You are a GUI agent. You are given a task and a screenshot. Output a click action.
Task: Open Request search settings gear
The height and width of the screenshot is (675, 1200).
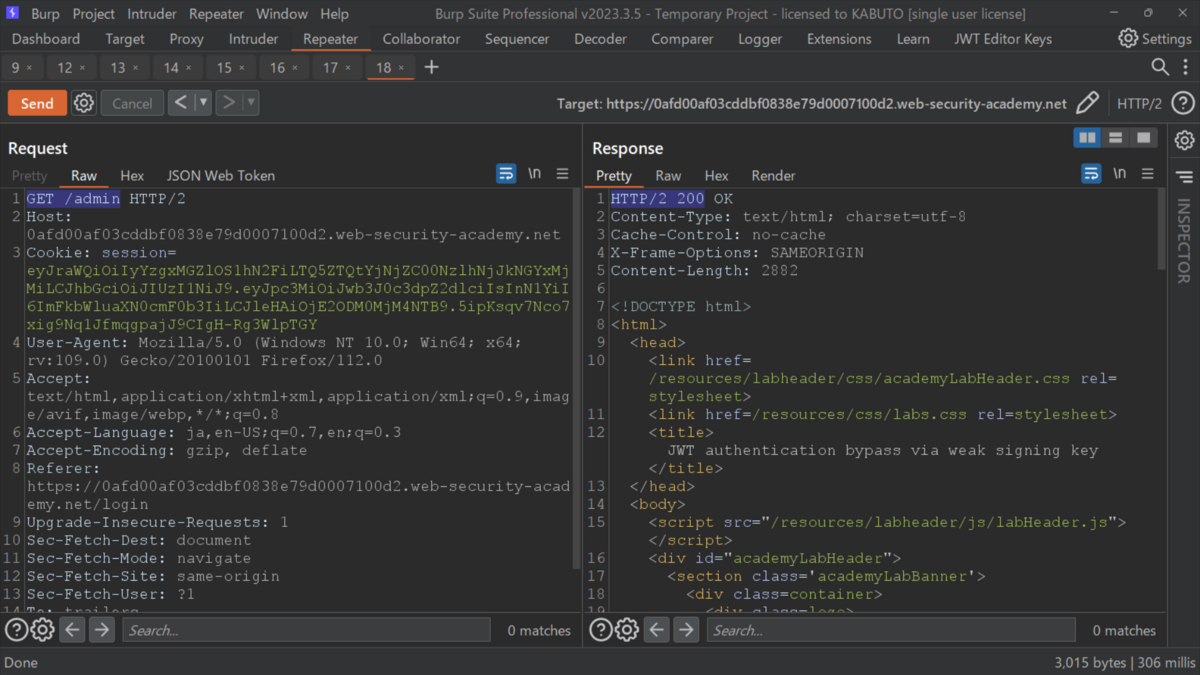(42, 630)
